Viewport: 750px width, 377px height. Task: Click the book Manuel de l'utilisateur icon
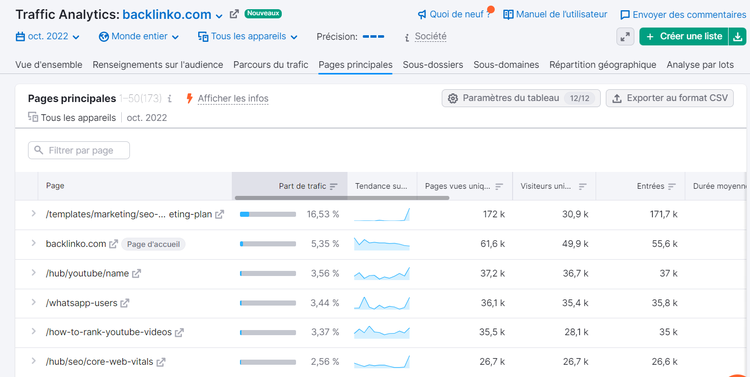point(508,14)
